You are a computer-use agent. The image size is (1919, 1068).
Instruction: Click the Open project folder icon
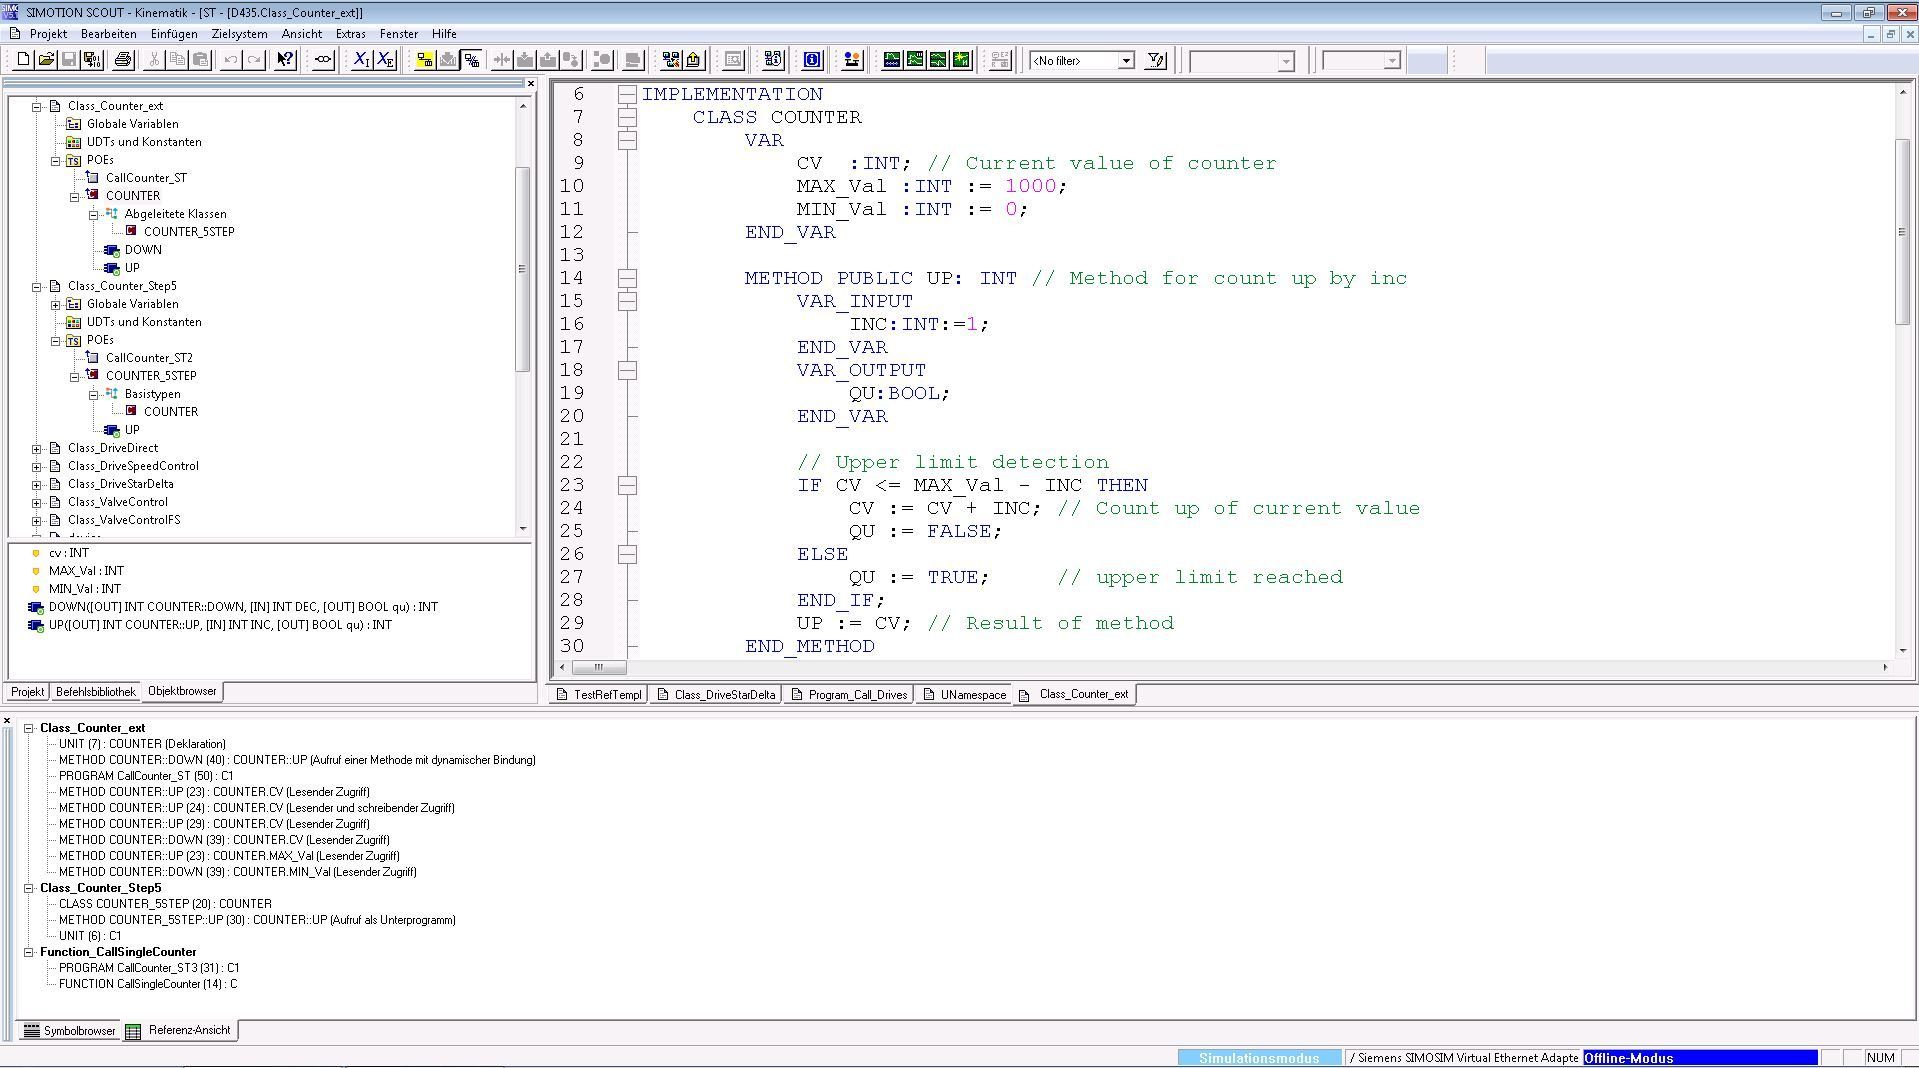(46, 60)
